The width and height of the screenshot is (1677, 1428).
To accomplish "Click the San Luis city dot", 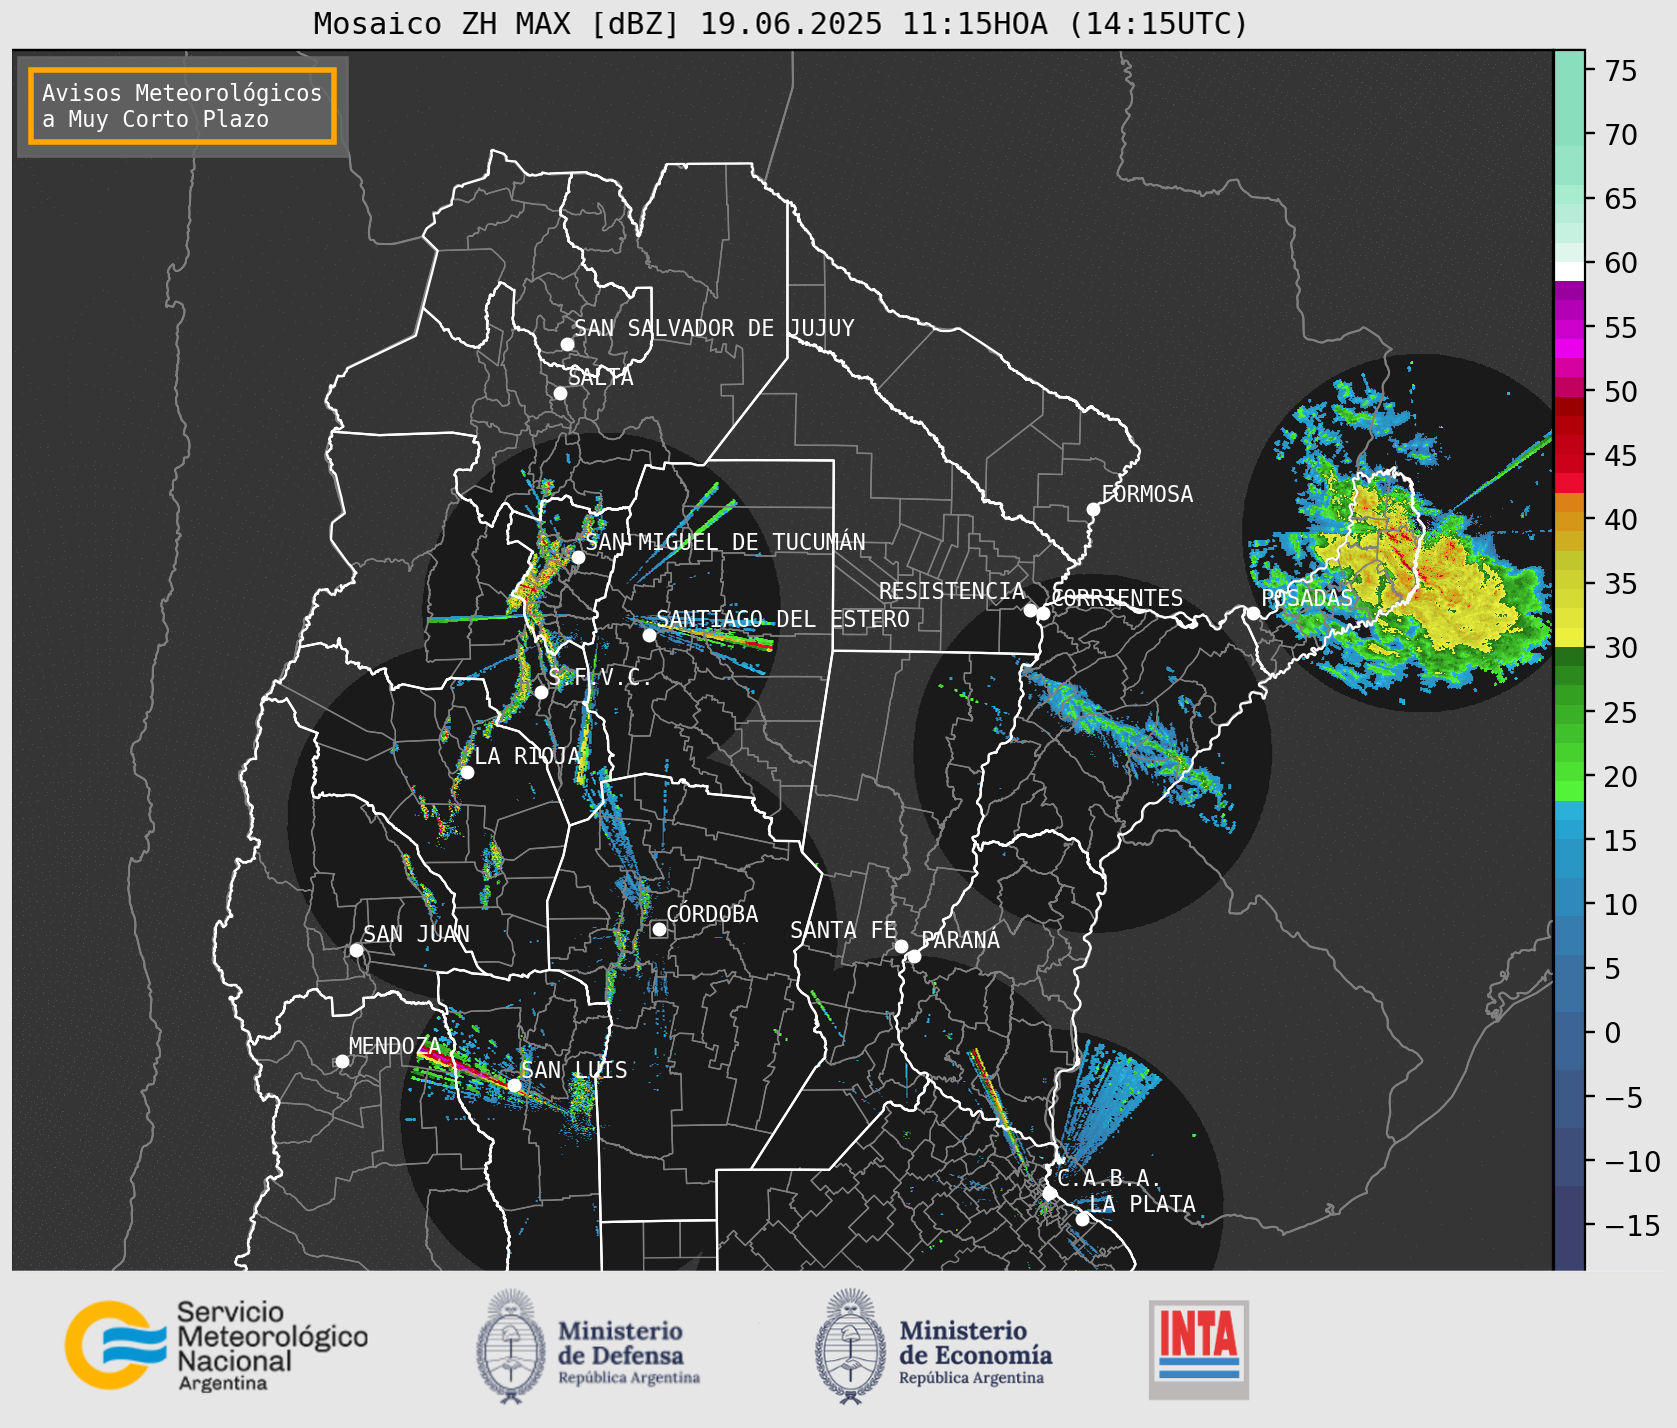I will (x=514, y=1085).
